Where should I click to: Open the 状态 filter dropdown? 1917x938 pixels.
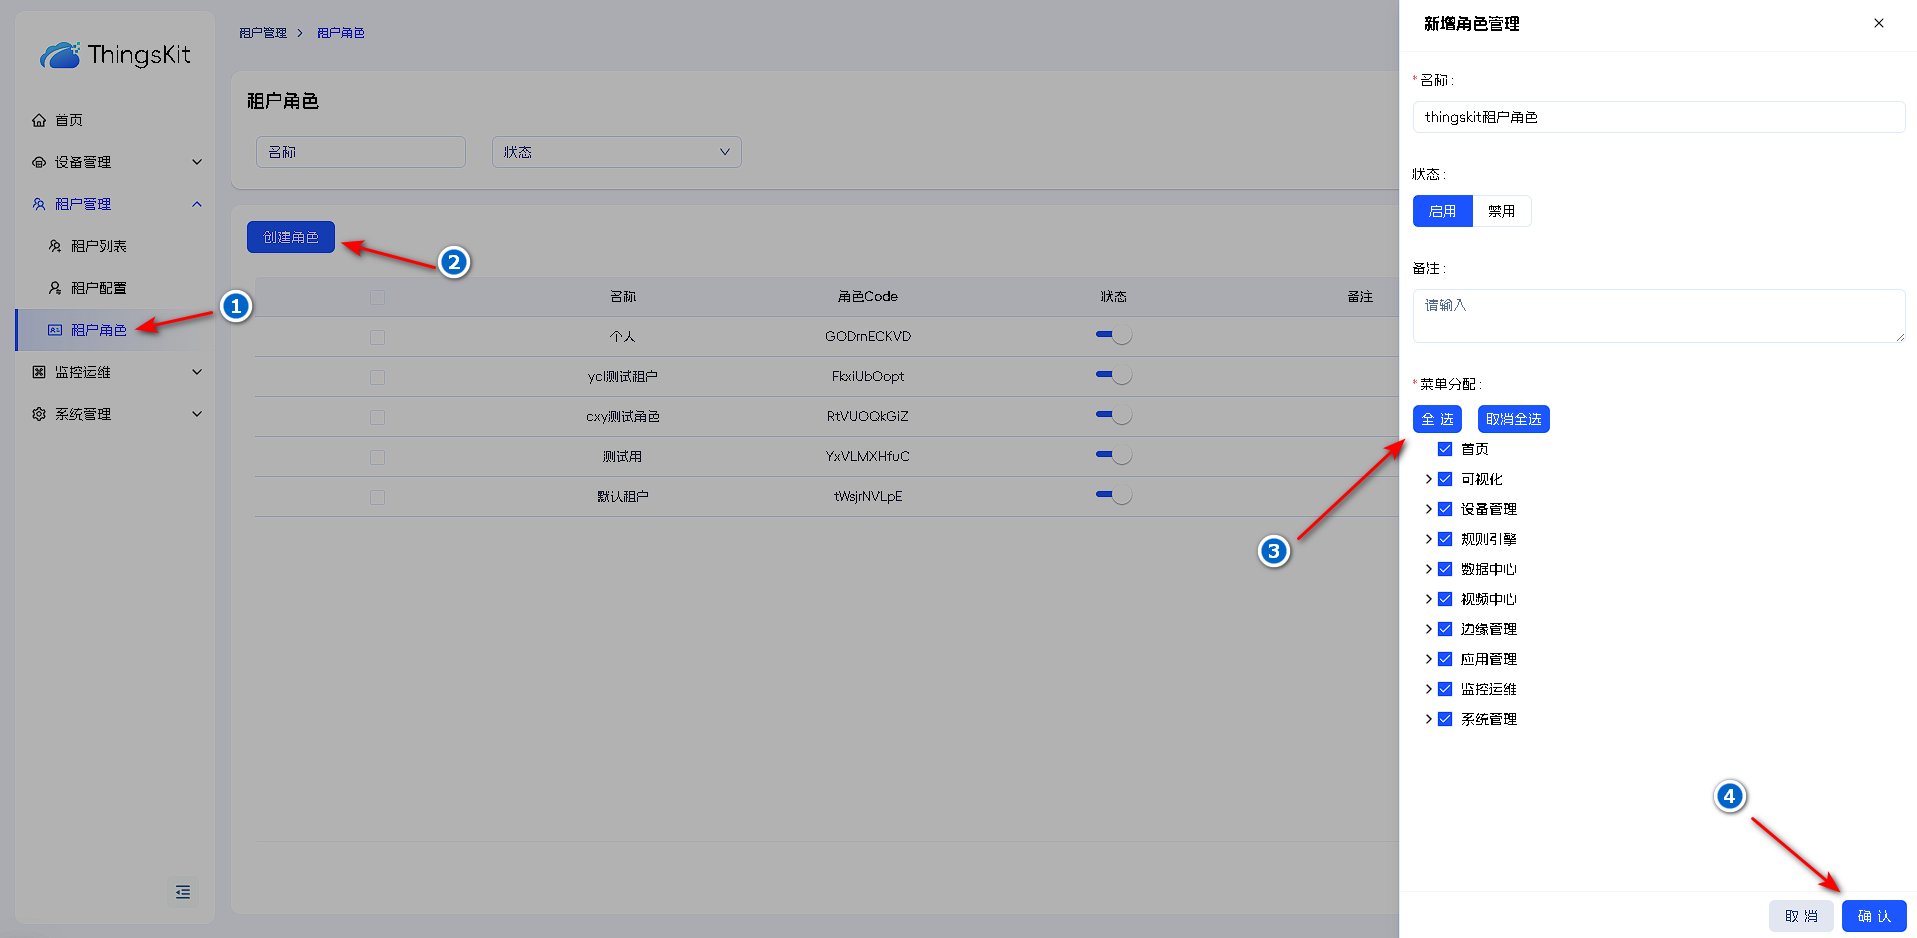click(616, 152)
